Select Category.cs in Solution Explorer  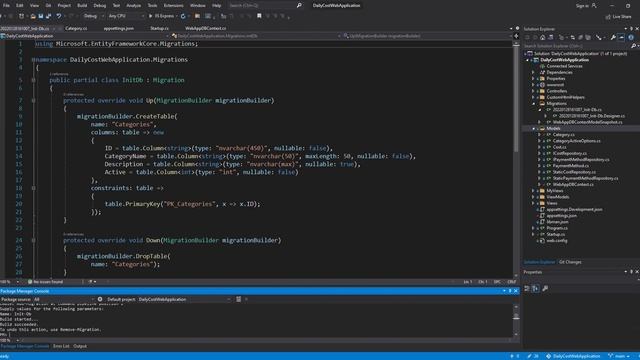(563, 135)
